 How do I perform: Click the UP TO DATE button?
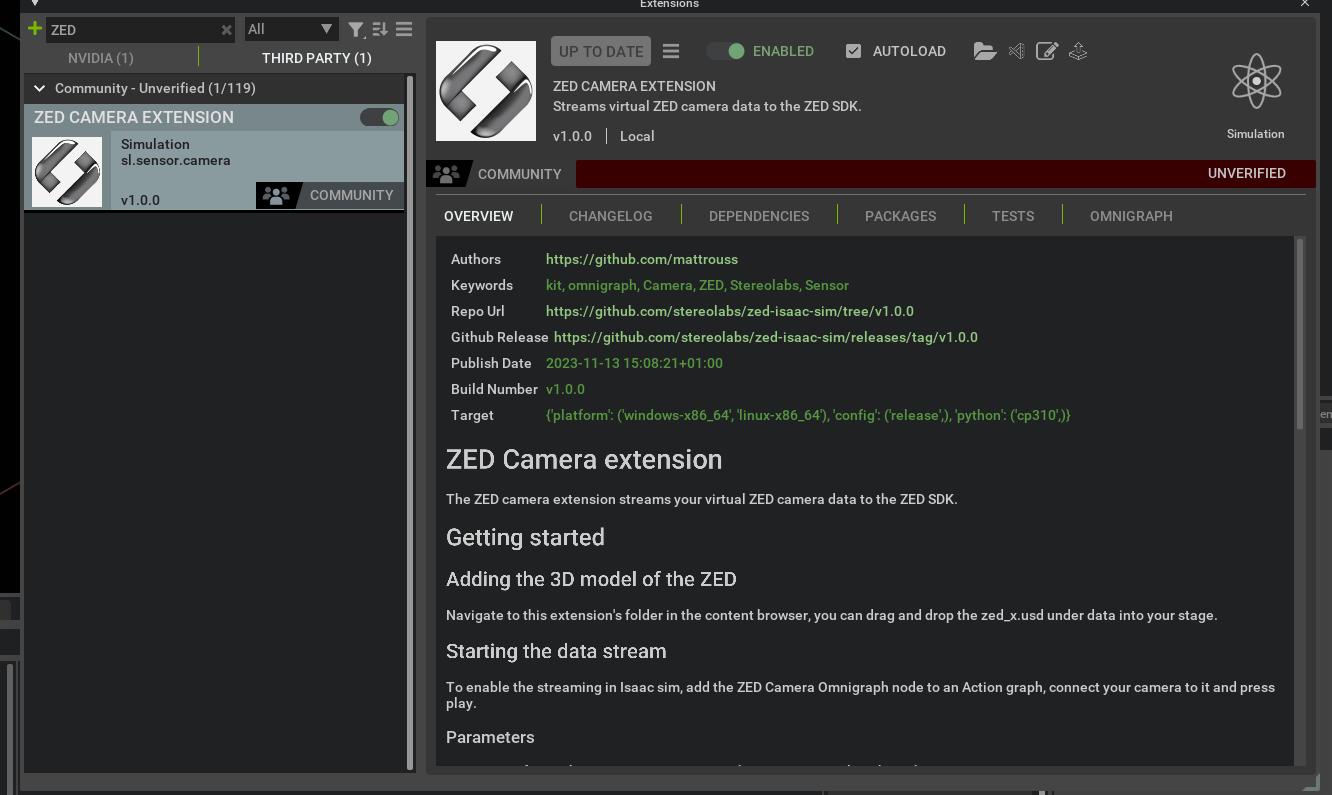point(601,51)
